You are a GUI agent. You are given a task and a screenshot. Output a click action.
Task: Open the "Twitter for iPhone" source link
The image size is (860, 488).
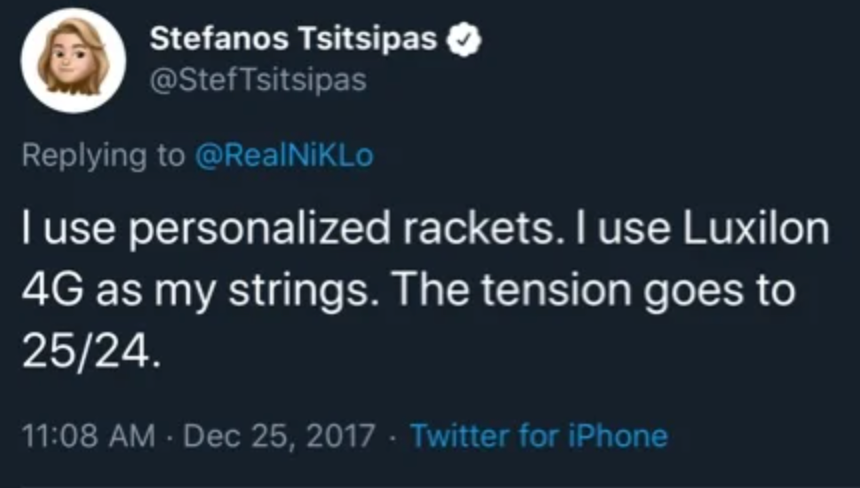tap(538, 436)
